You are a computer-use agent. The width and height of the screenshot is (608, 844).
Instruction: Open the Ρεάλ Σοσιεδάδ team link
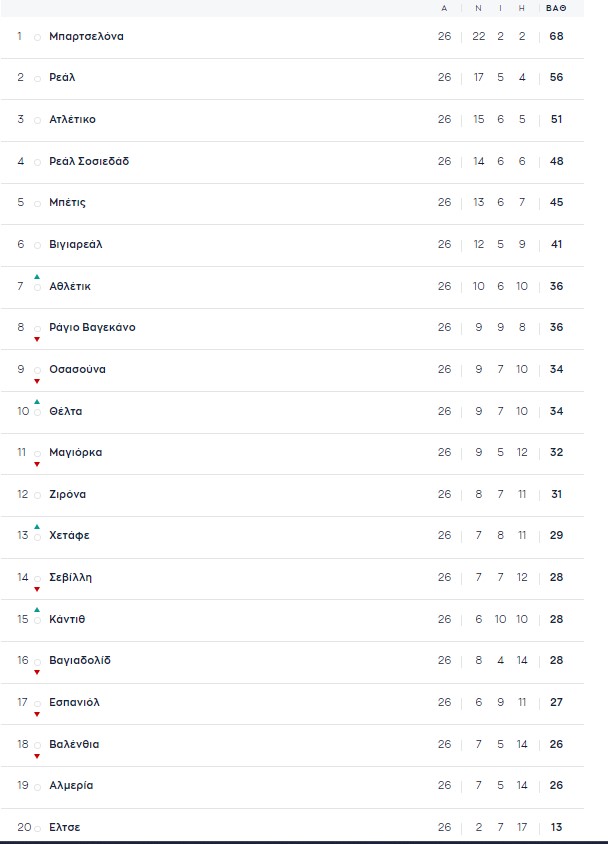89,161
